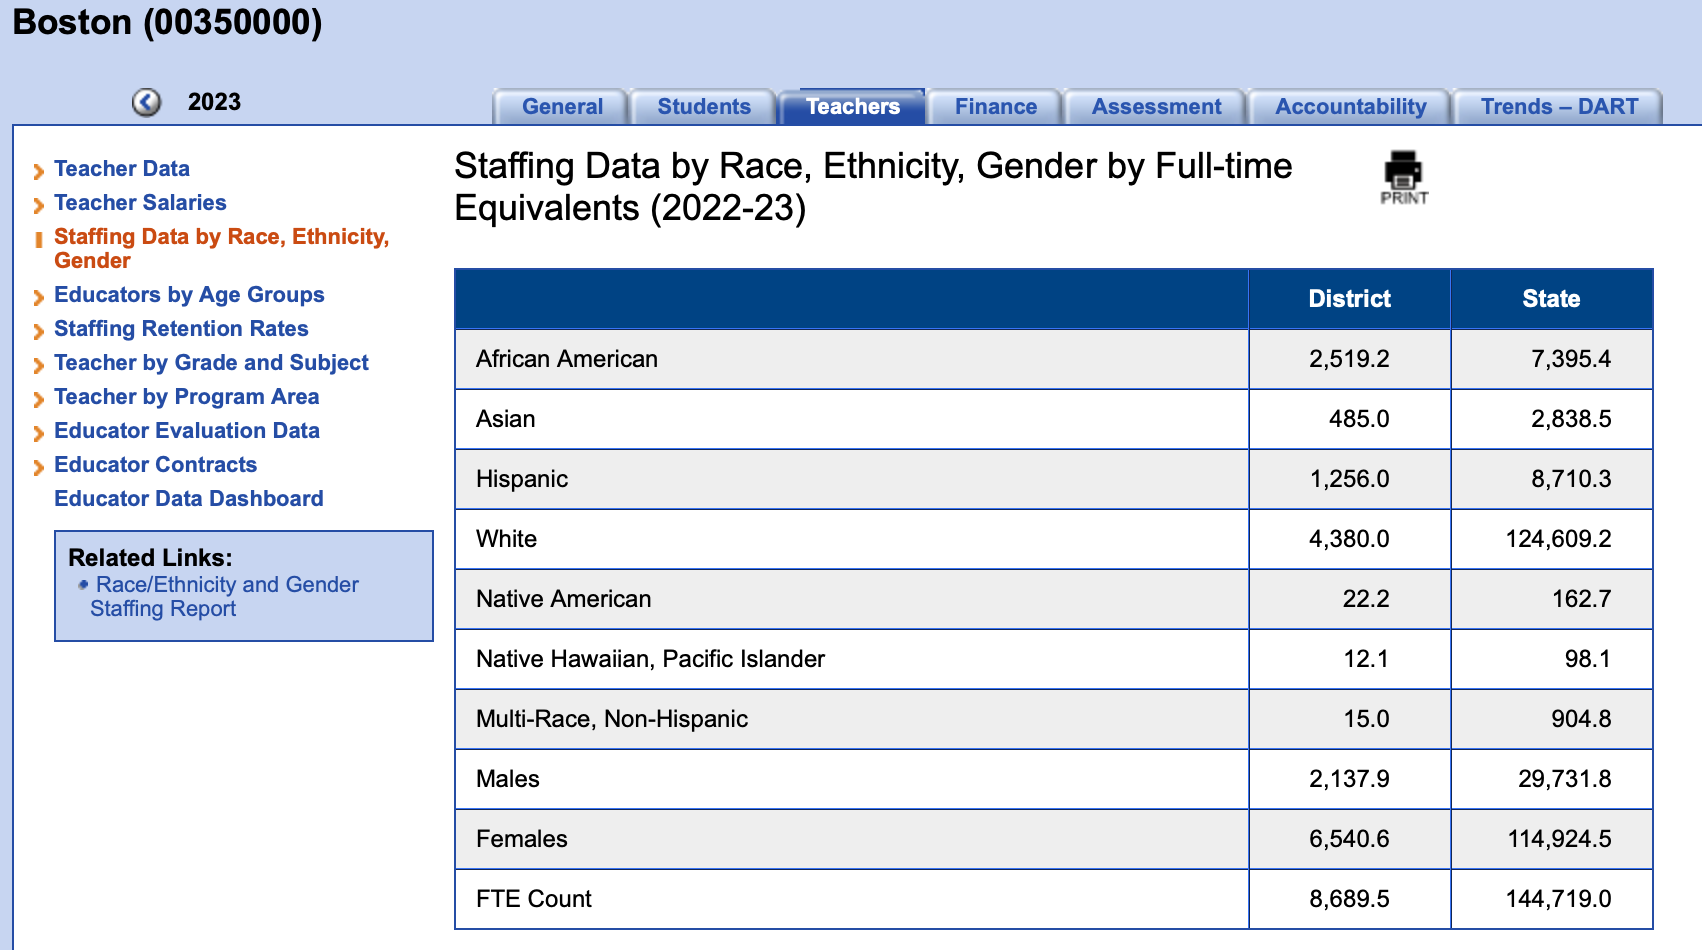Screen dimensions: 1702x950
Task: Click Asian district value 485.0
Action: tap(1359, 419)
